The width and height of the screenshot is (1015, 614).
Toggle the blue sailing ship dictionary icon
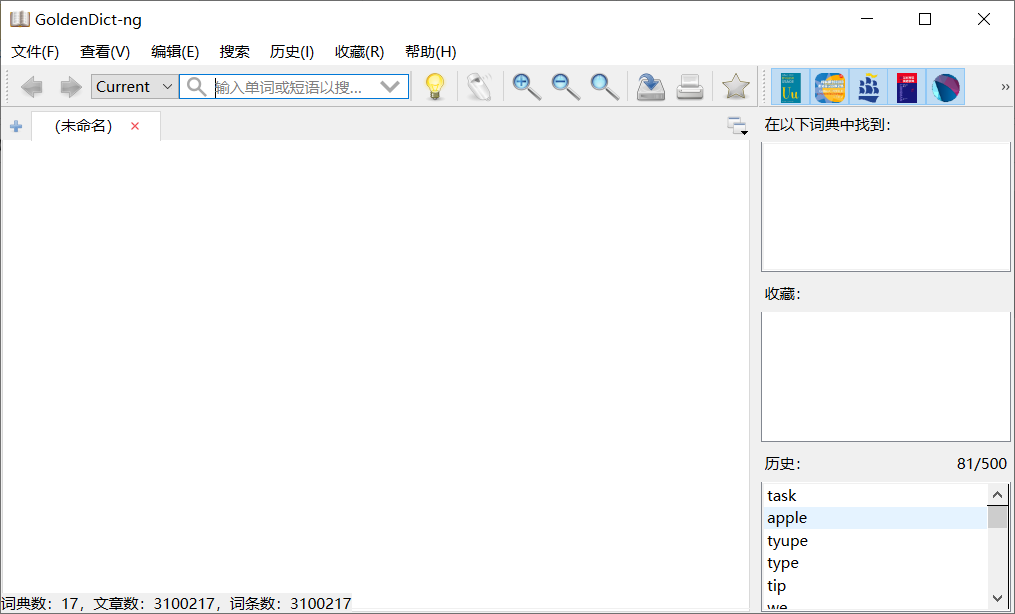(868, 87)
